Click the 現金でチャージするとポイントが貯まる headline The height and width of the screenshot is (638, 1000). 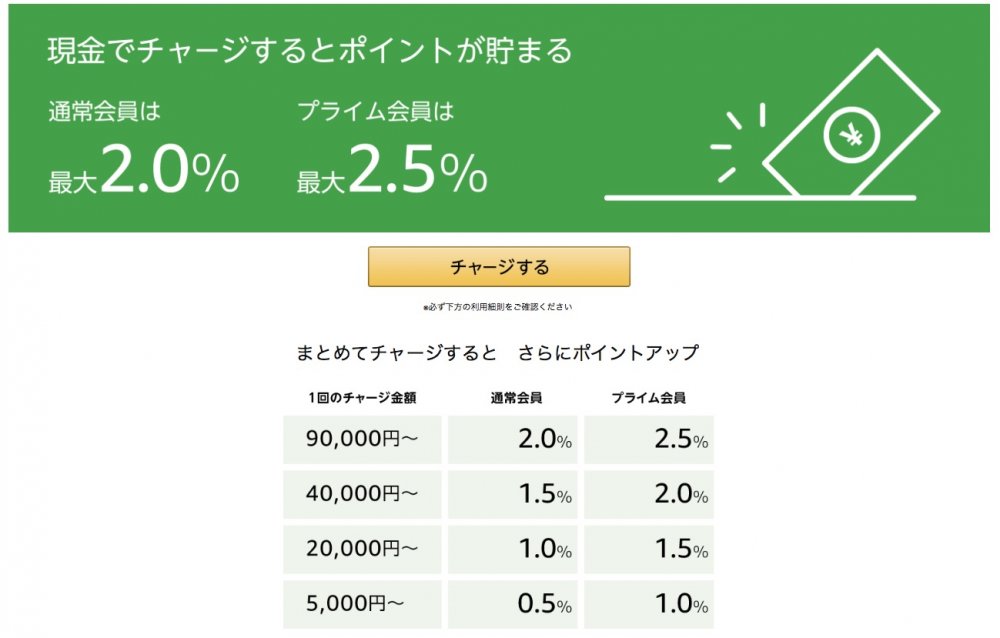point(310,50)
